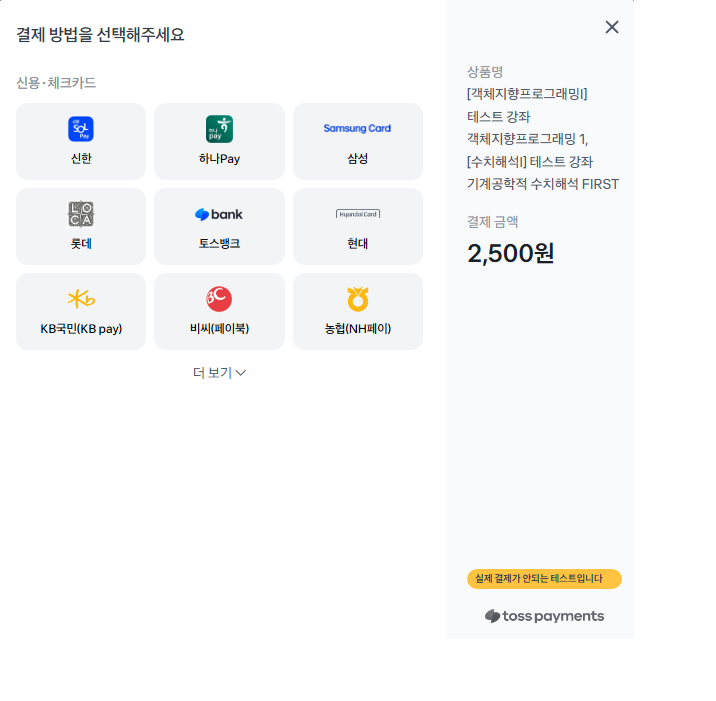
Task: Select the 신한 SOL Pay card icon
Action: 81,129
